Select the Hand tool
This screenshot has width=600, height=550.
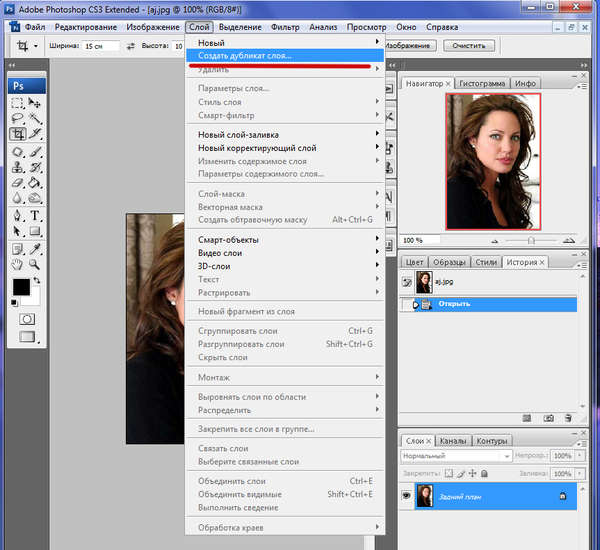[18, 264]
